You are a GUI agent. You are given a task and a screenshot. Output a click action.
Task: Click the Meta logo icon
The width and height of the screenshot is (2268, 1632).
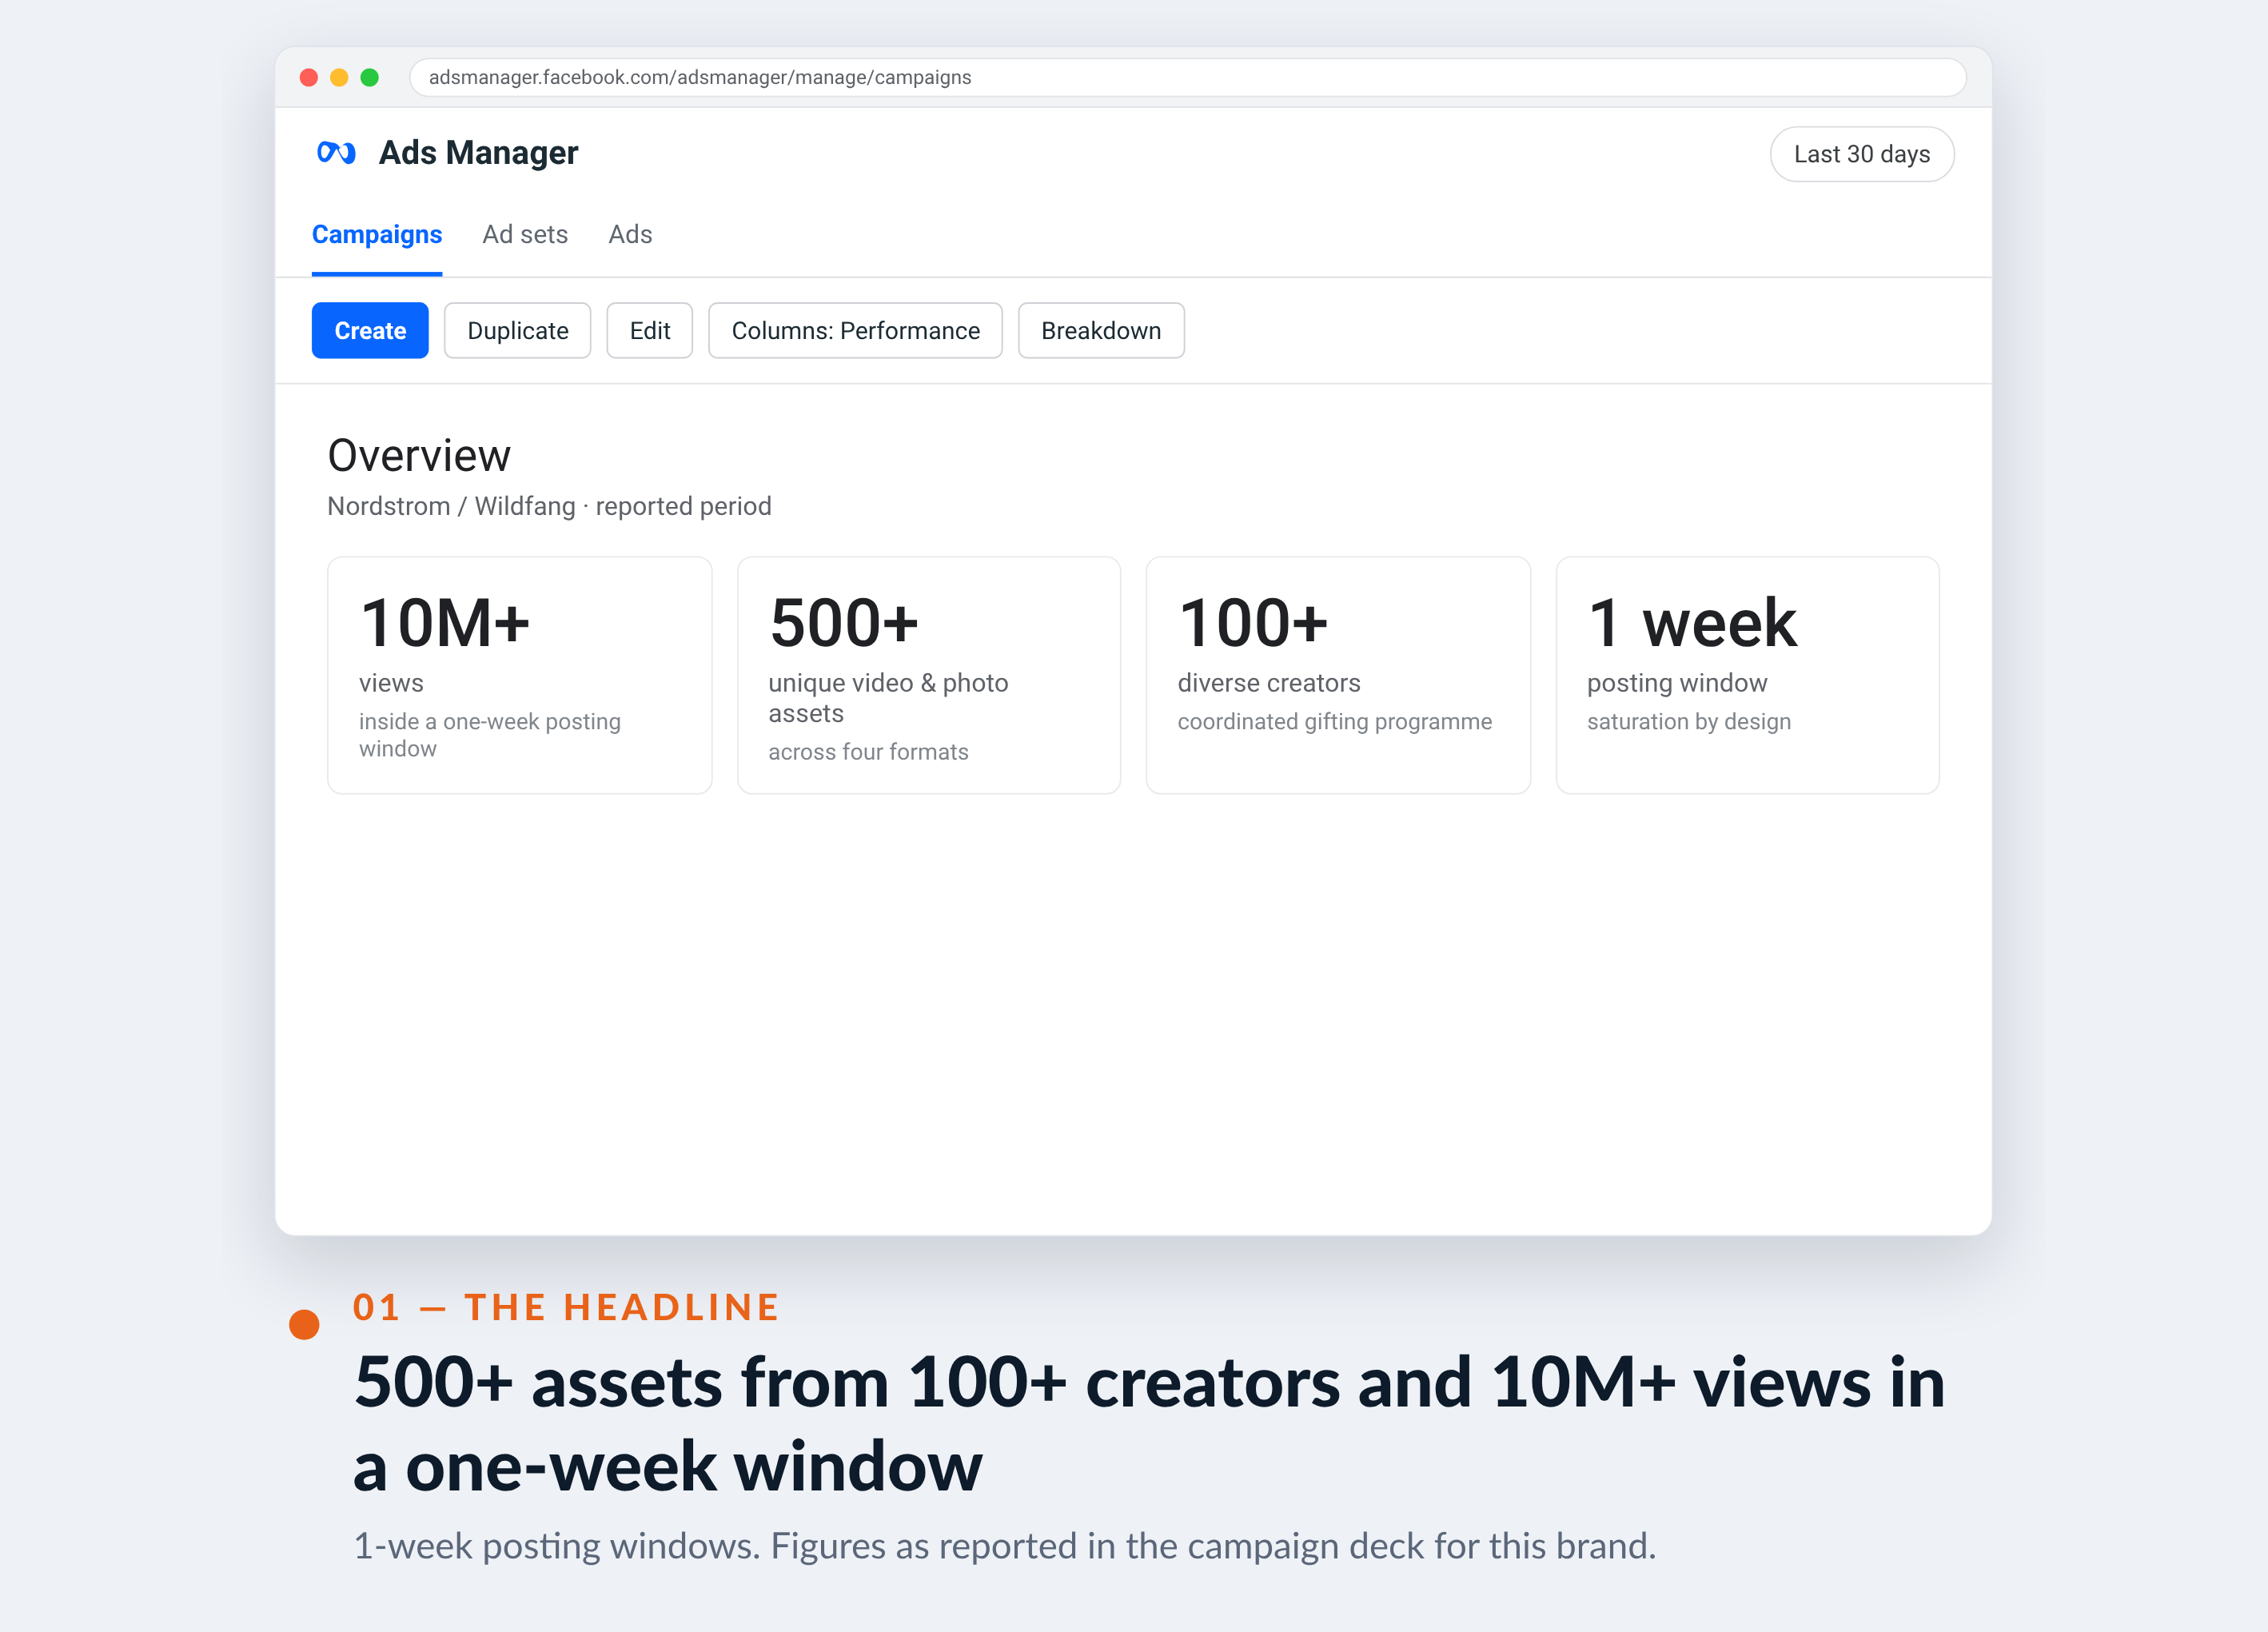tap(336, 152)
